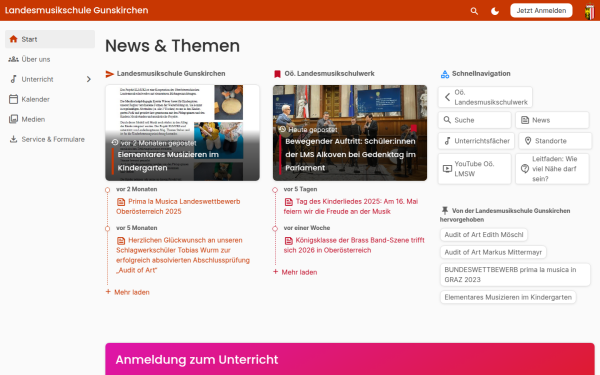Screen dimensions: 600x375
Task: Go back to Oö. Landesmusikschulwerk
Action: 485,97
